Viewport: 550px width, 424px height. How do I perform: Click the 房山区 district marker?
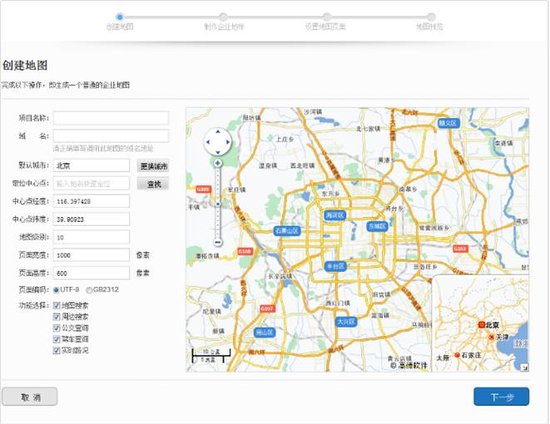click(x=264, y=332)
